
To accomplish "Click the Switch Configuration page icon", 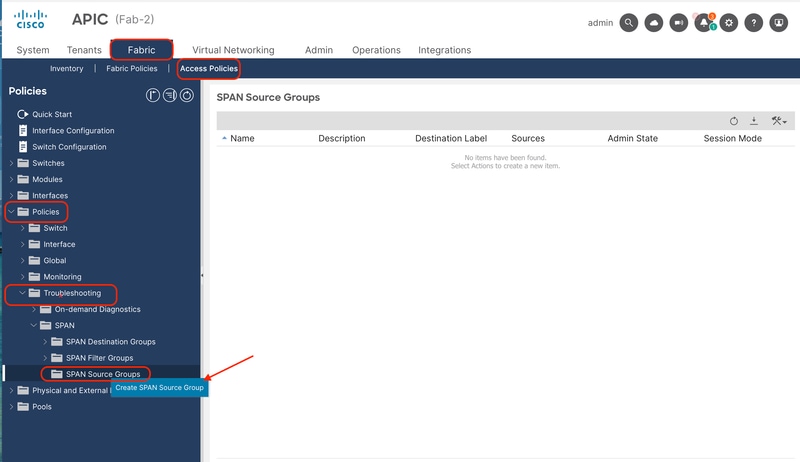I will (23, 147).
